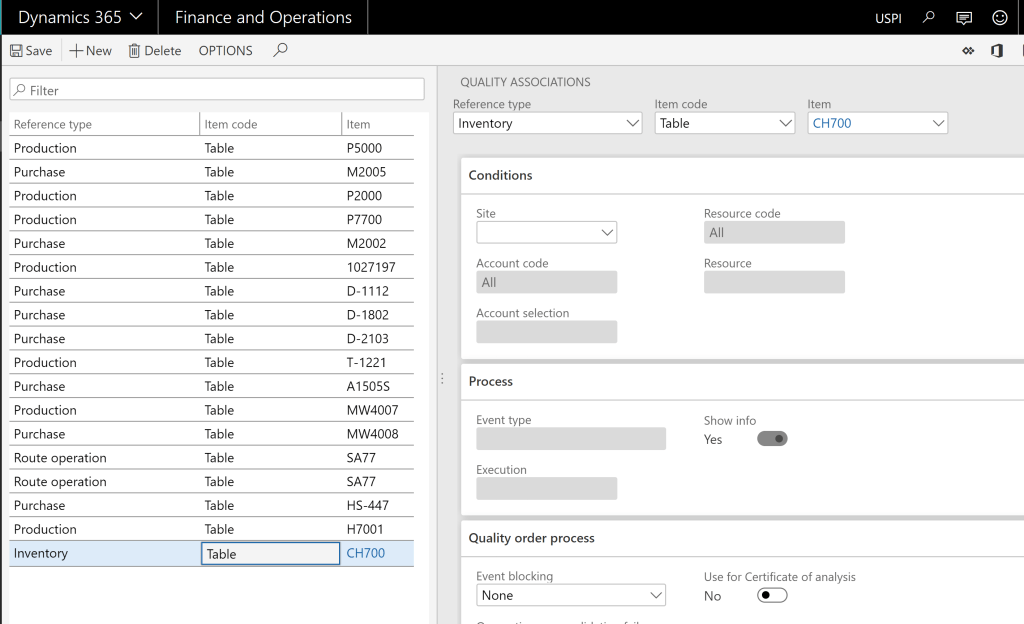
Task: Click the New plus icon
Action: pyautogui.click(x=76, y=51)
